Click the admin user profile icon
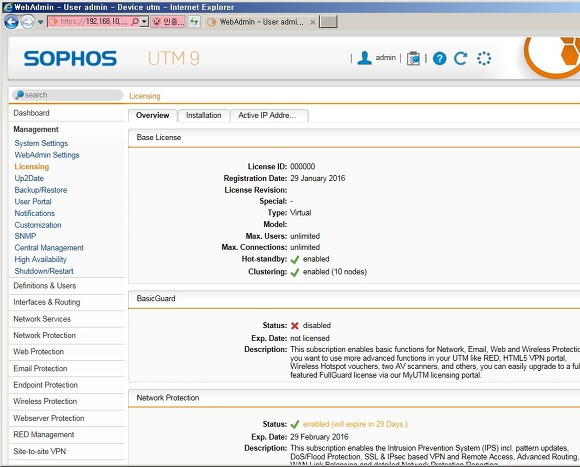 pos(364,58)
